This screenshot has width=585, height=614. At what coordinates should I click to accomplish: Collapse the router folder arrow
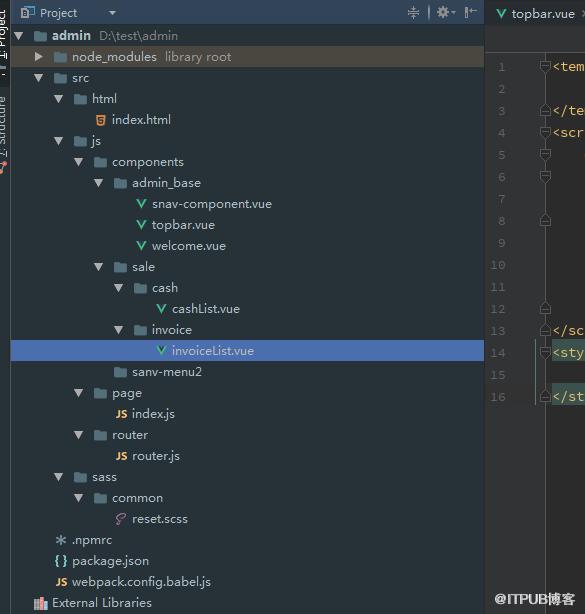click(x=78, y=435)
